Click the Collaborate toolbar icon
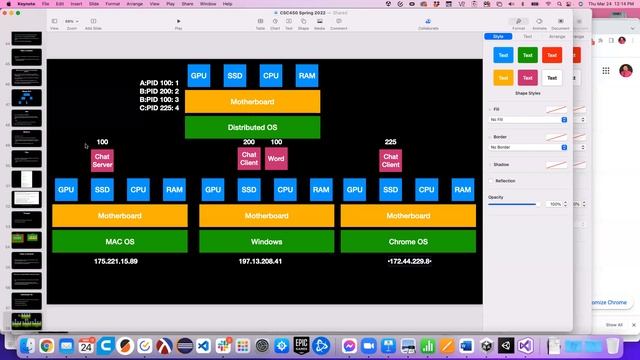This screenshot has width=640, height=360. click(x=428, y=21)
